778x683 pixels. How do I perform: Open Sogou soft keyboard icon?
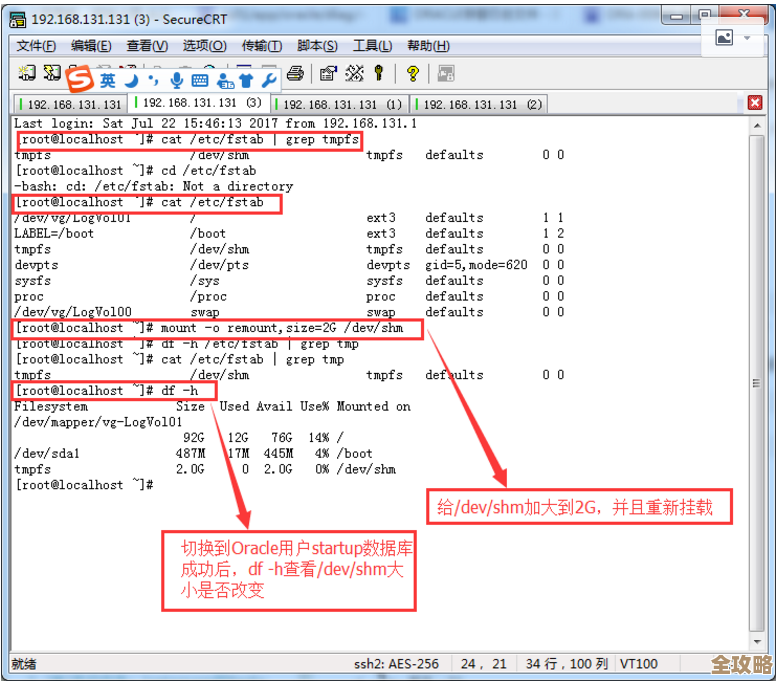(200, 80)
